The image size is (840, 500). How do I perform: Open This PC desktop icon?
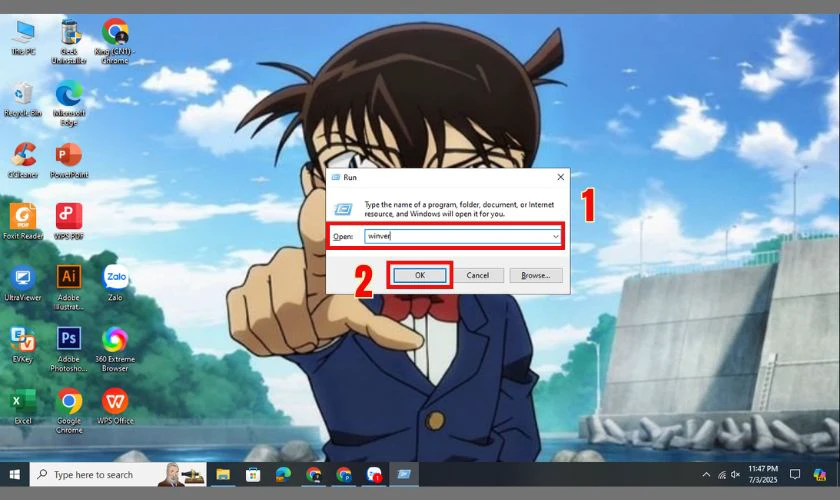click(24, 38)
